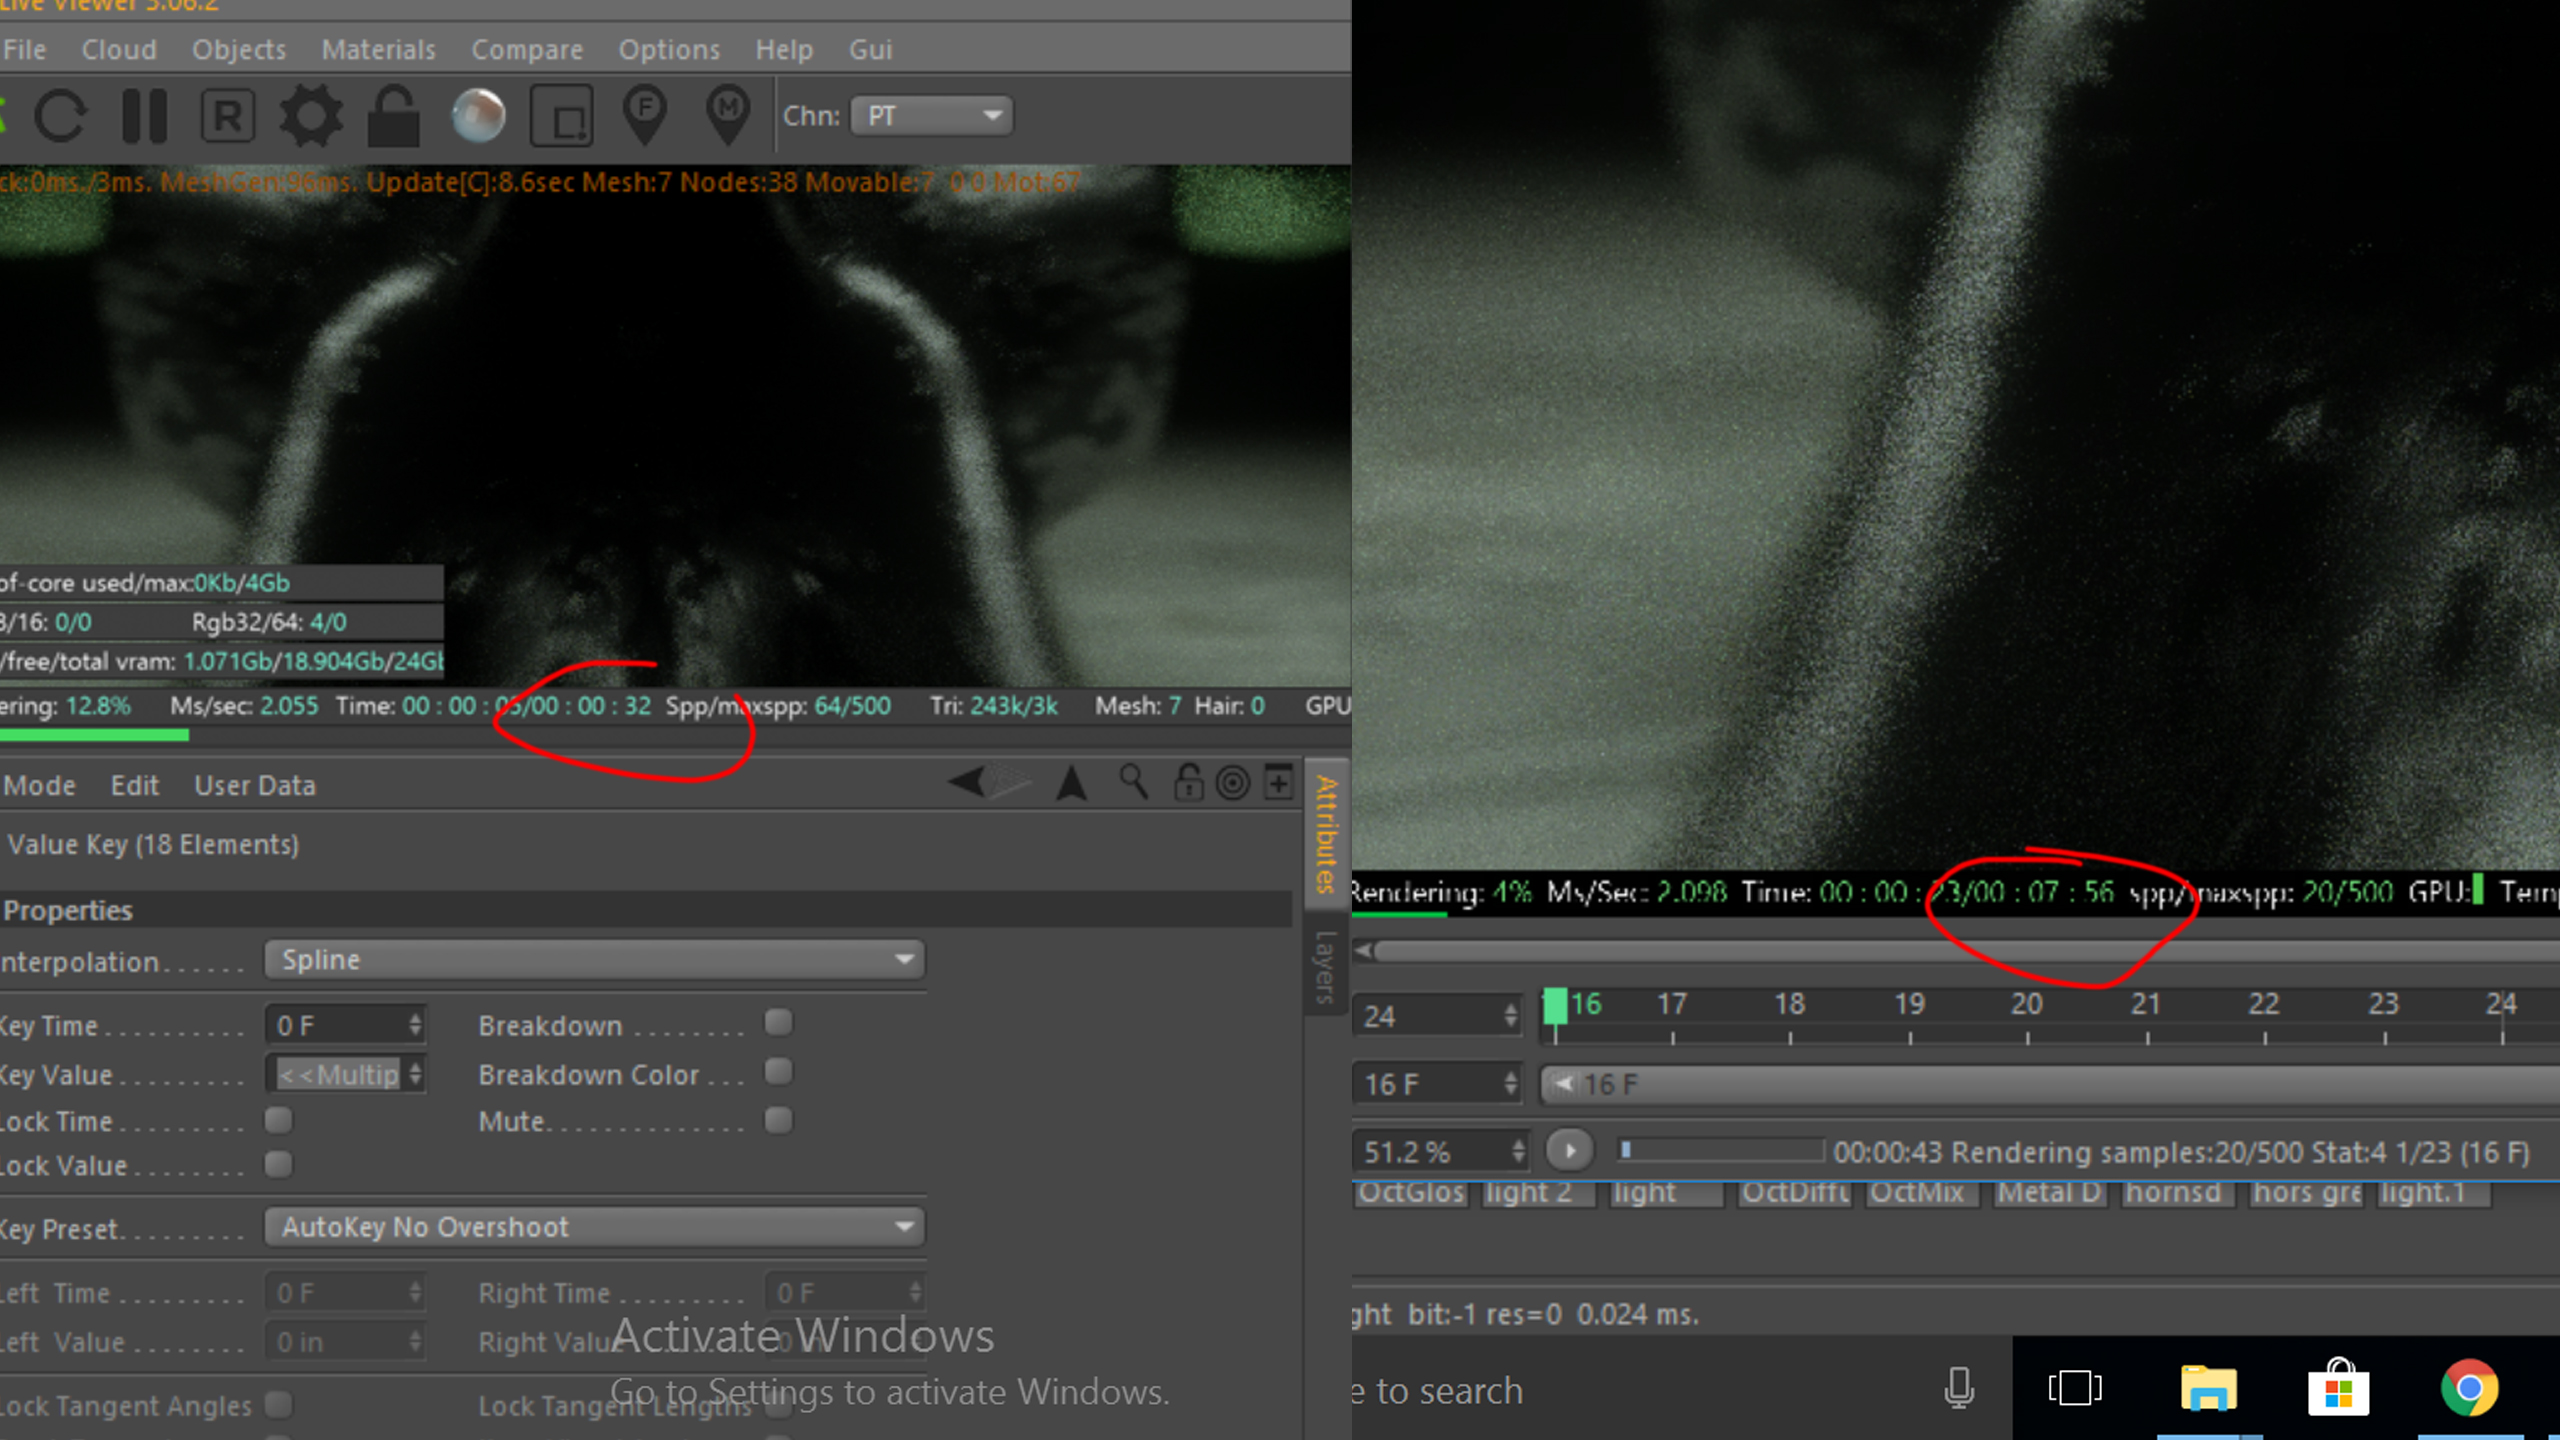Enable the Breakdown checkbox
Screen dimensions: 2560x1440
[778, 1023]
